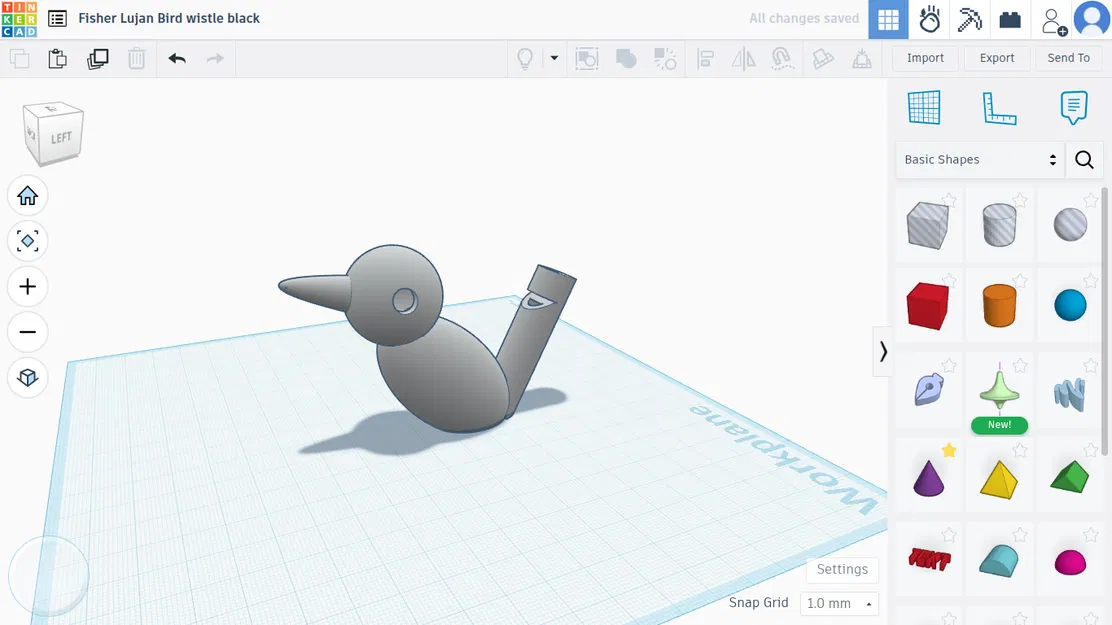Click the Copy toolbar icon

tap(20, 58)
